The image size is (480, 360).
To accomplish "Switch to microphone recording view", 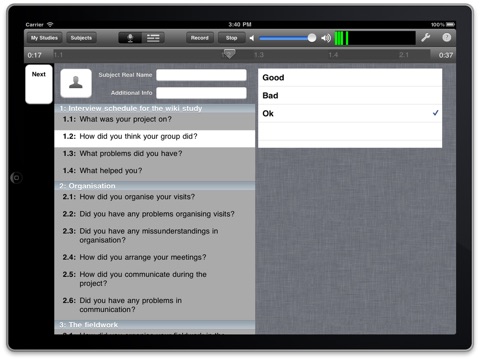I will tap(130, 38).
